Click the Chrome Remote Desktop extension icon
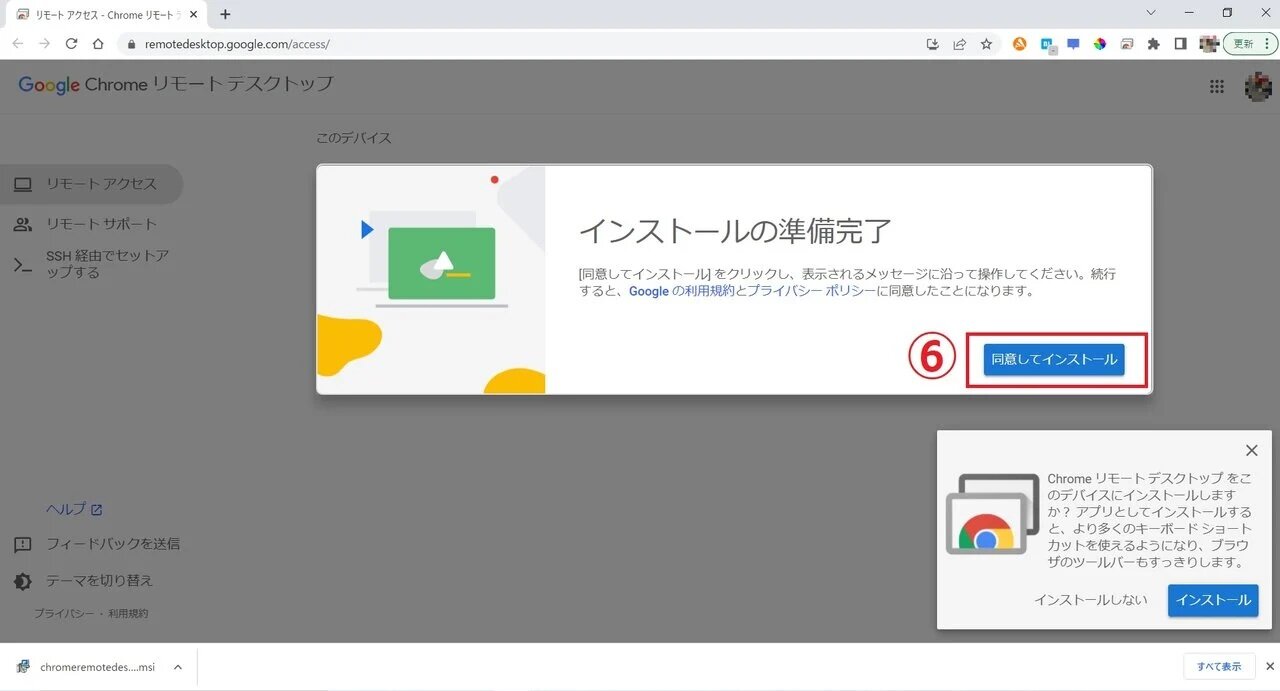1280x691 pixels. coord(1127,44)
